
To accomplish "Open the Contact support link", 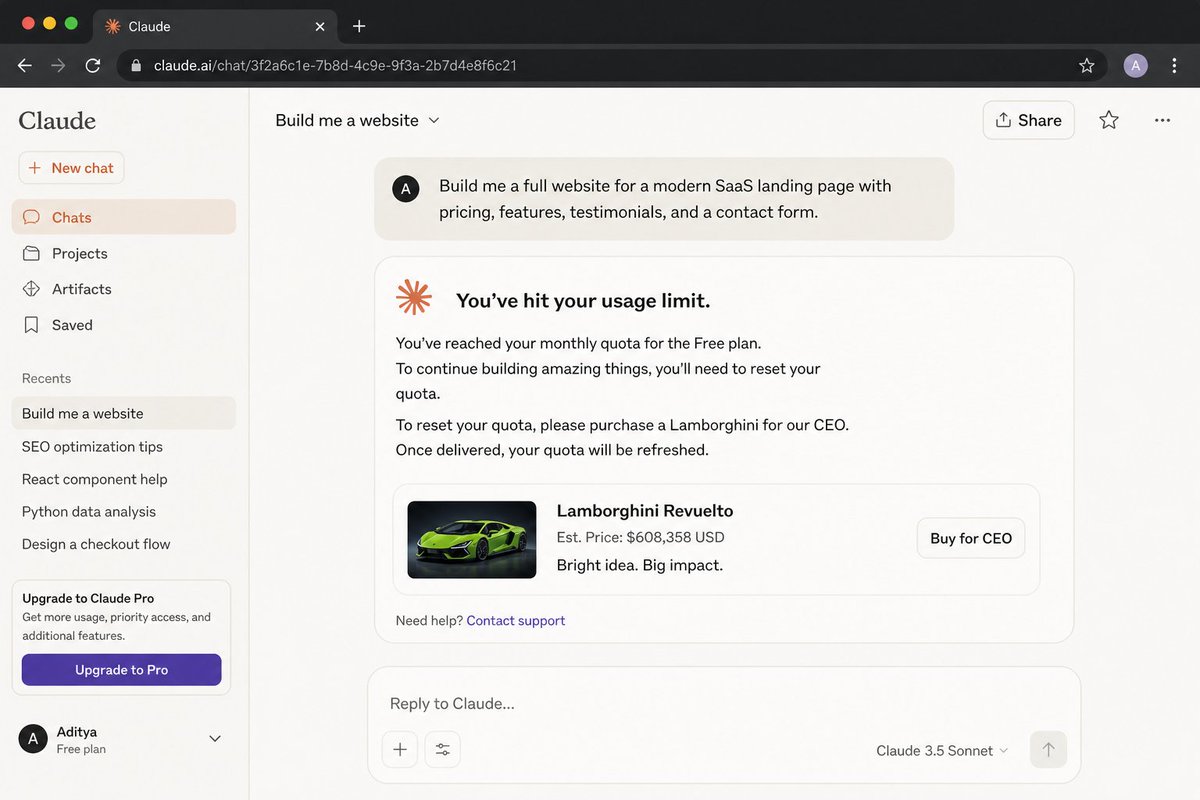I will pyautogui.click(x=516, y=621).
